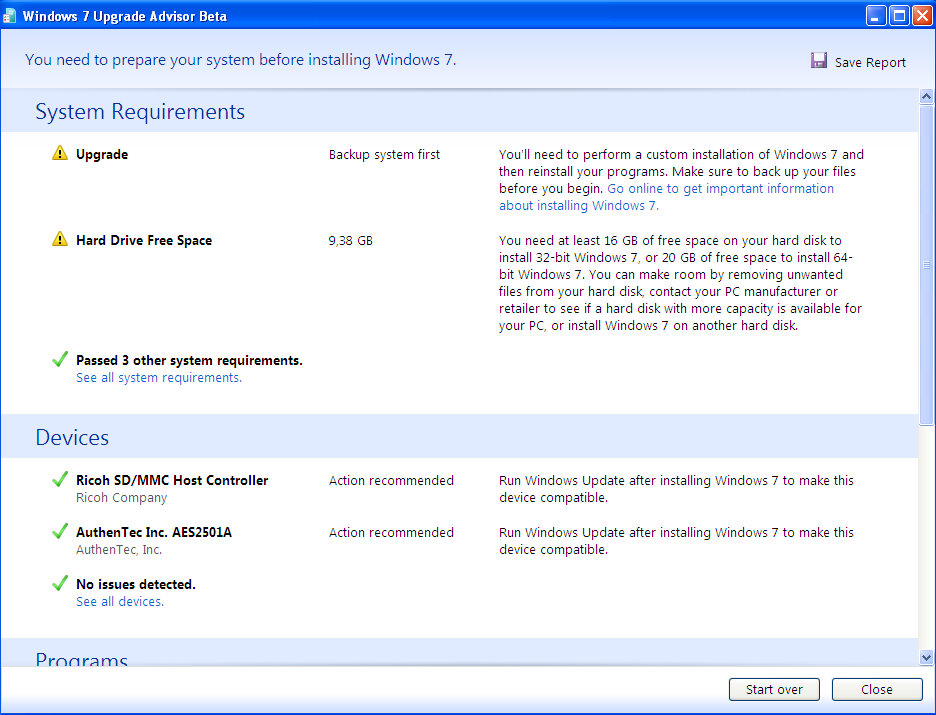Open the See all system requirements link

point(159,378)
